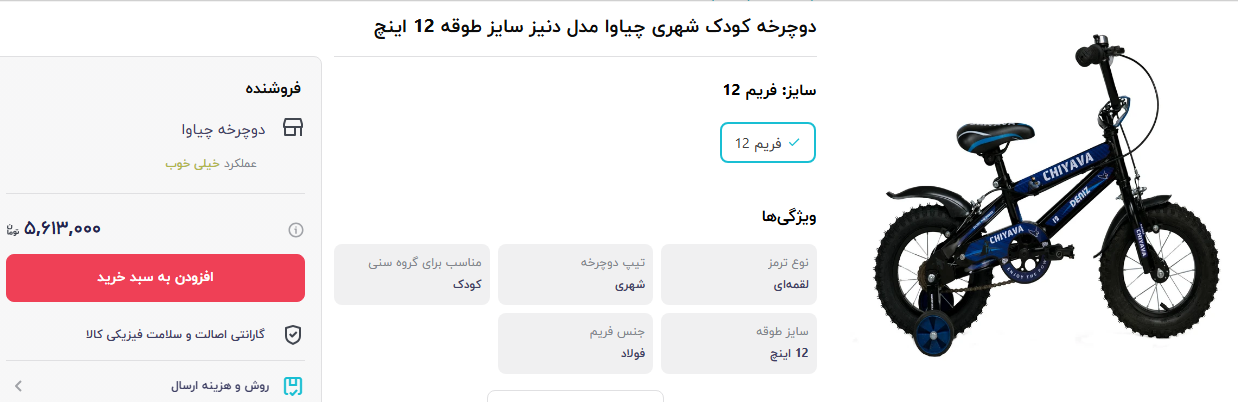Viewport: 1238px width, 402px height.
Task: Select the فریم 12 size option
Action: [x=768, y=143]
